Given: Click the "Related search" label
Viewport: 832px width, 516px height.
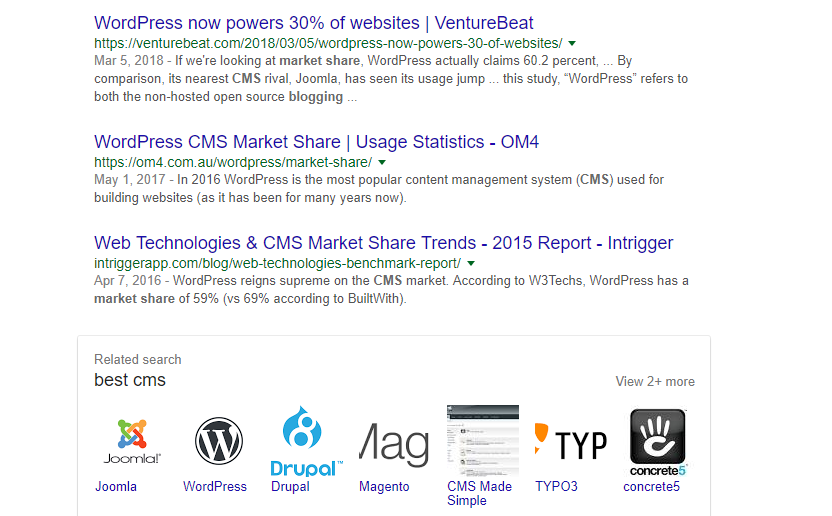Looking at the screenshot, I should click(x=138, y=359).
